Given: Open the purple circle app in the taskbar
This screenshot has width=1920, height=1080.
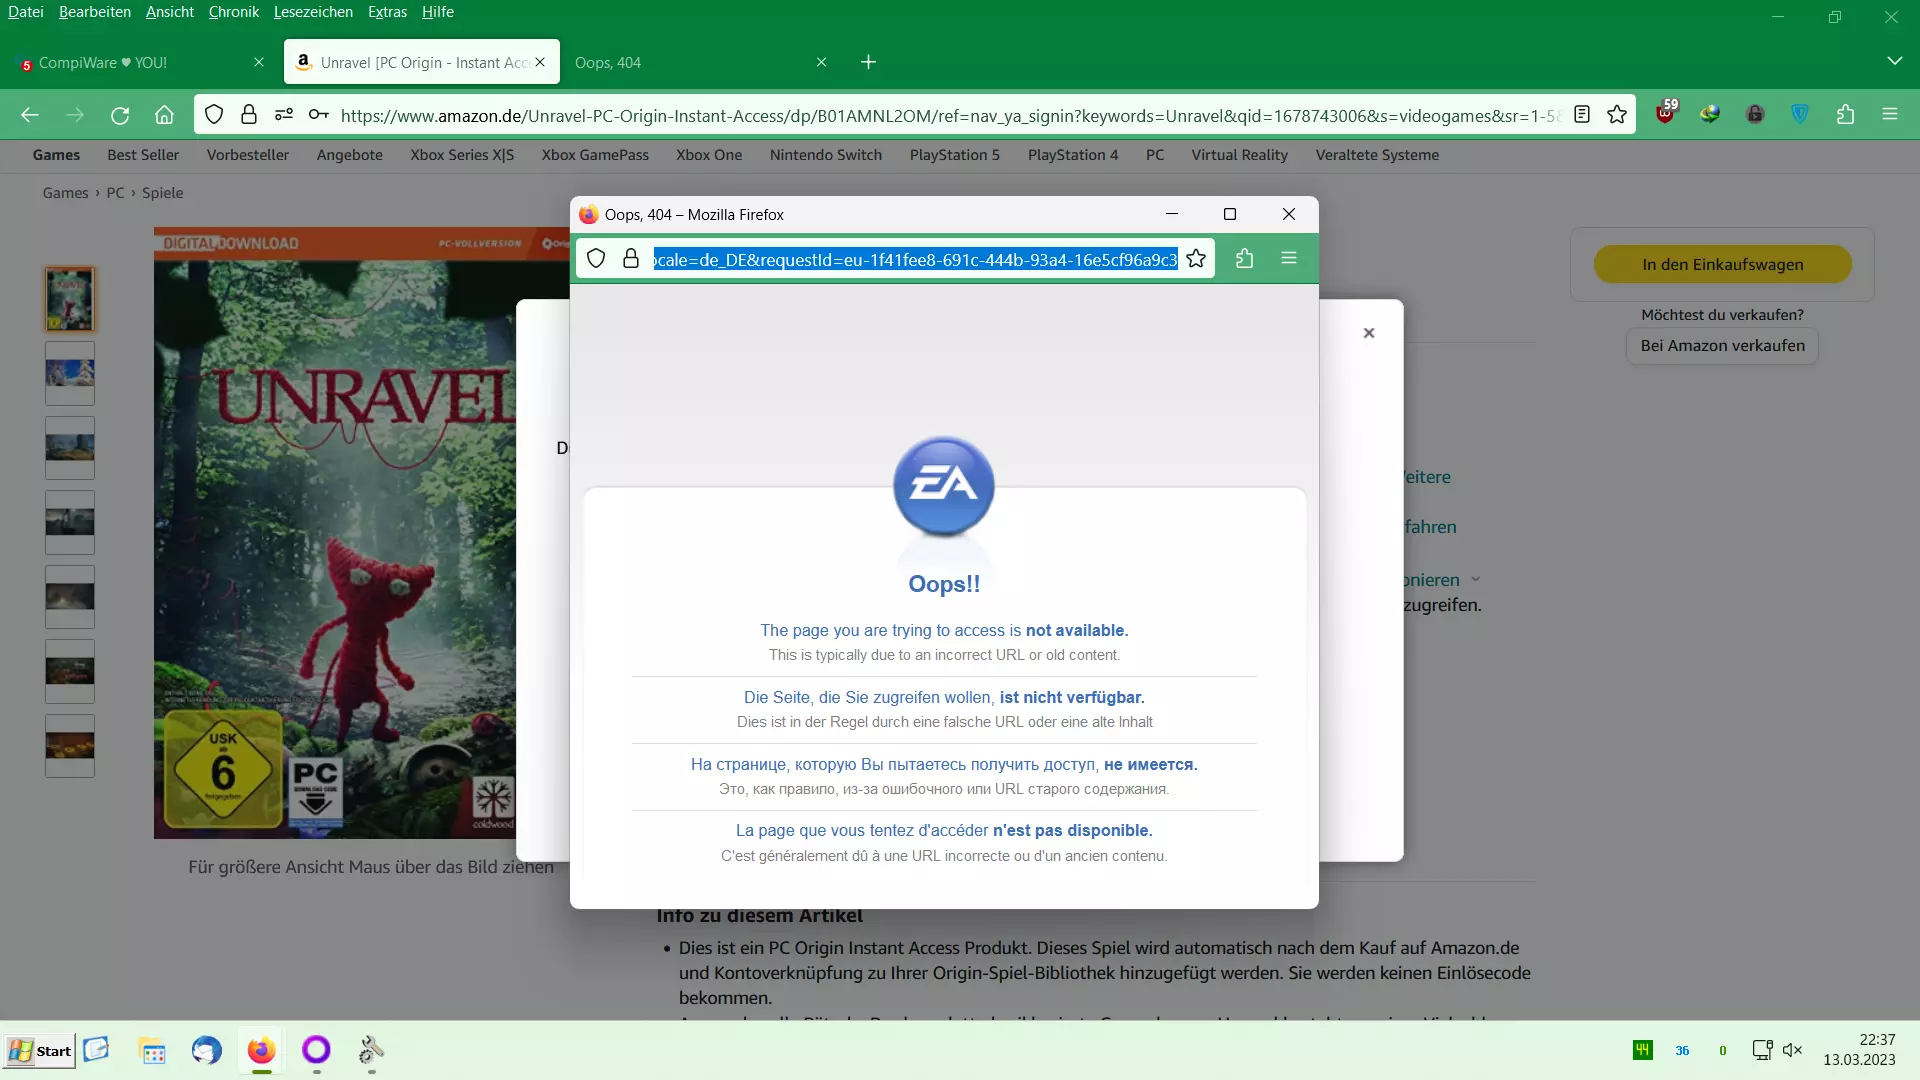Looking at the screenshot, I should tap(316, 1050).
